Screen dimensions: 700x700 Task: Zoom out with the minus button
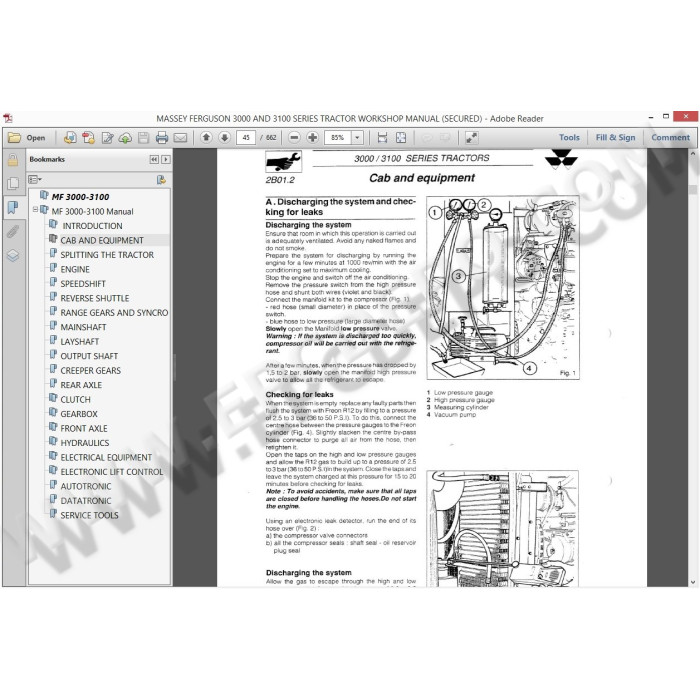294,138
